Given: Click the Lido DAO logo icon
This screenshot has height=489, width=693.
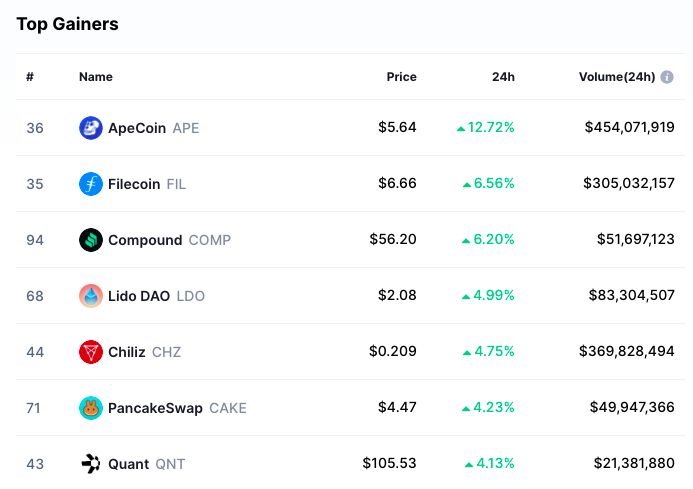Looking at the screenshot, I should tap(91, 296).
